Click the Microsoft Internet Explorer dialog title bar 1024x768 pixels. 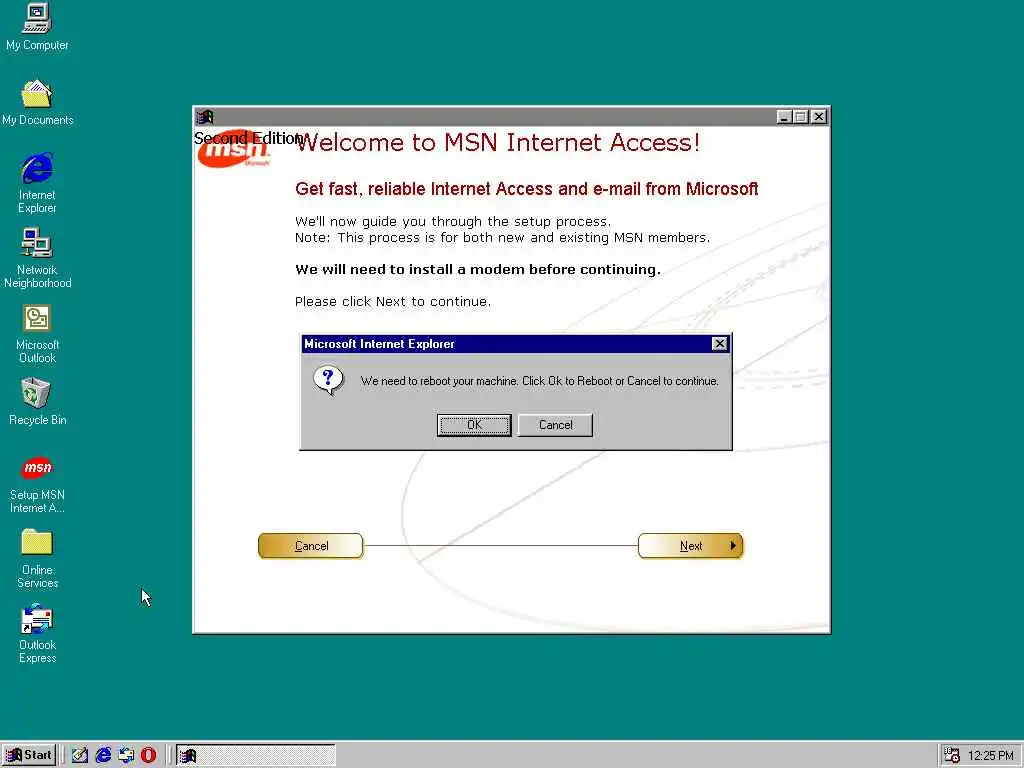point(515,344)
